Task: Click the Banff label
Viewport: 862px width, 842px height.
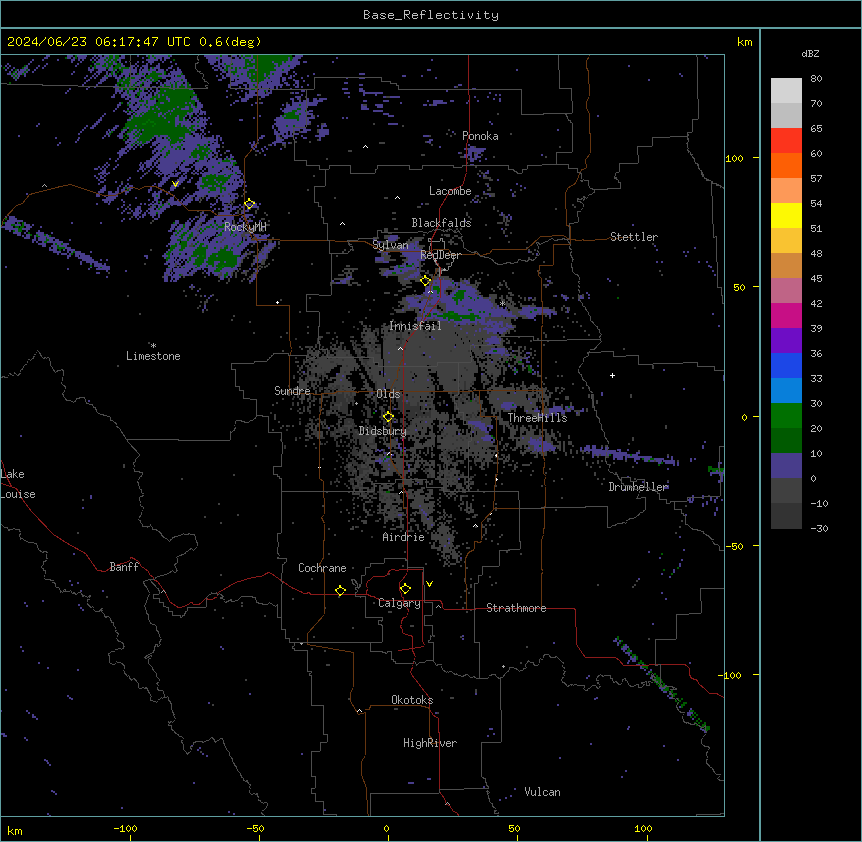Action: pos(124,567)
